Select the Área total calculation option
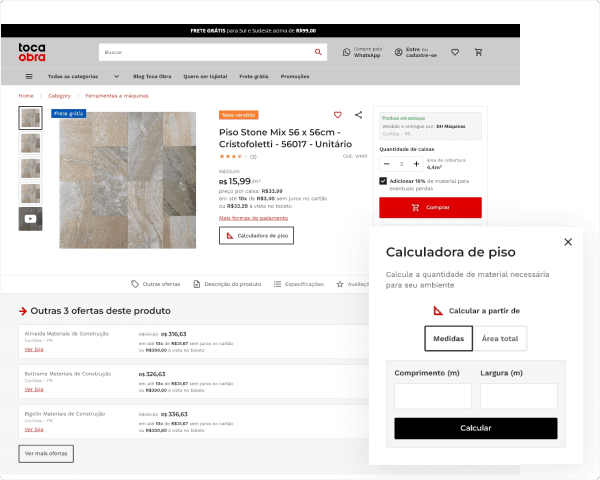Screen dimensions: 600x480 [x=500, y=338]
